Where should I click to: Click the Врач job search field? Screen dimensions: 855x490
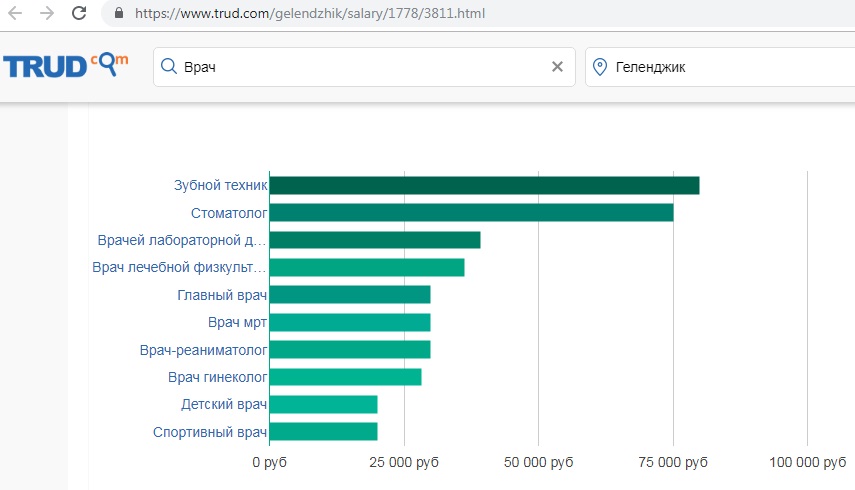click(x=364, y=67)
